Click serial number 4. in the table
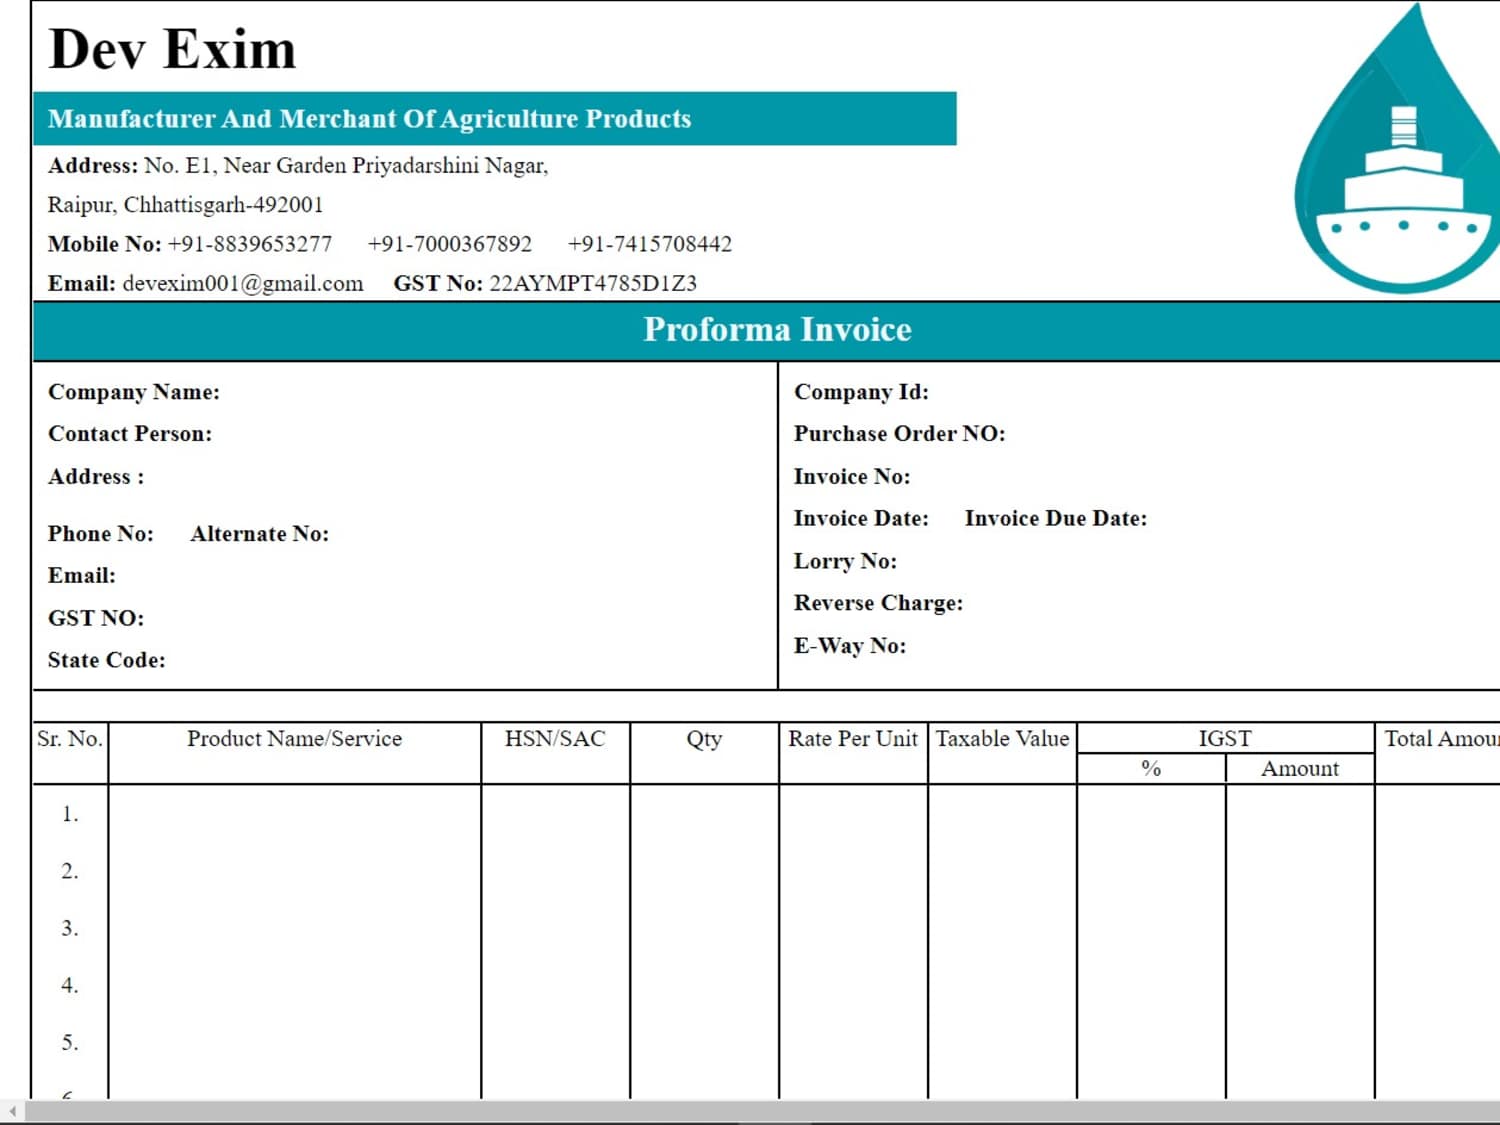 point(70,985)
